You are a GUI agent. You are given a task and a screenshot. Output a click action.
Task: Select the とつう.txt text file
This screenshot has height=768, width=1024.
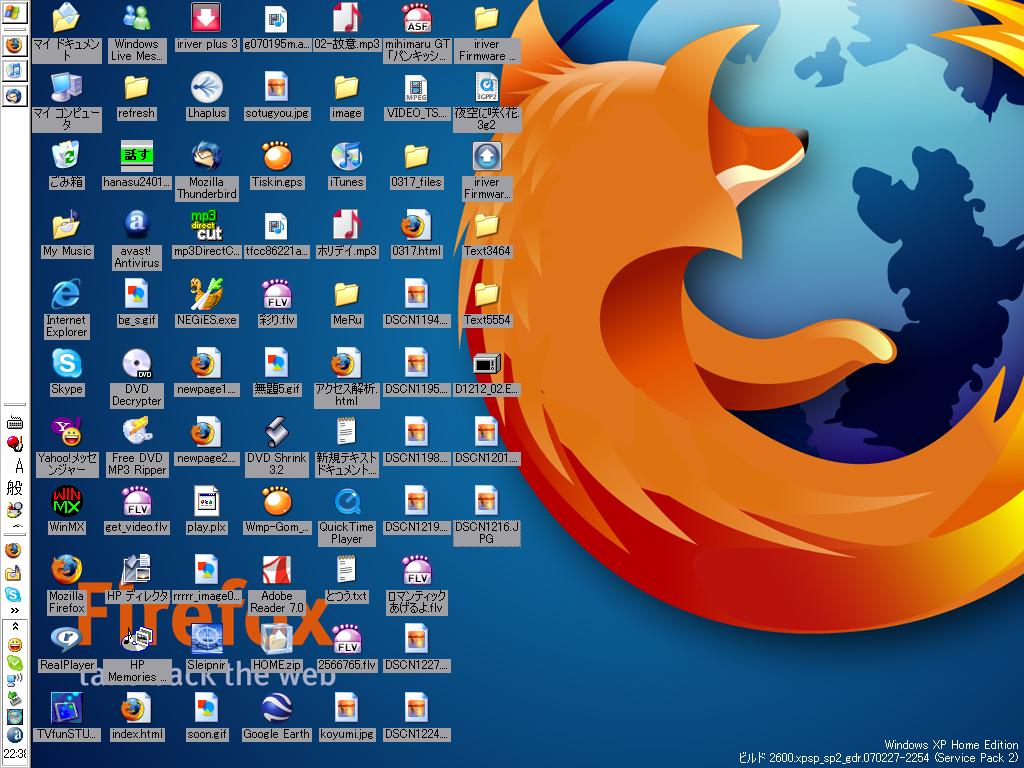coord(346,578)
